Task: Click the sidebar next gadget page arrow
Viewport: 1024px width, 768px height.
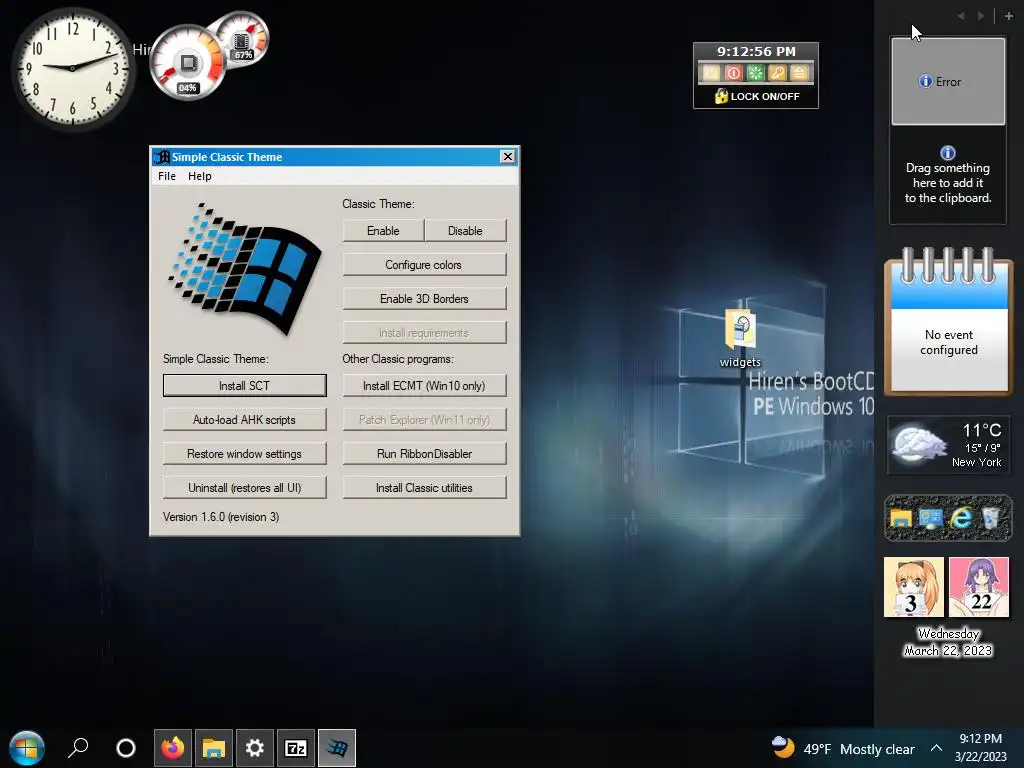Action: pos(980,16)
